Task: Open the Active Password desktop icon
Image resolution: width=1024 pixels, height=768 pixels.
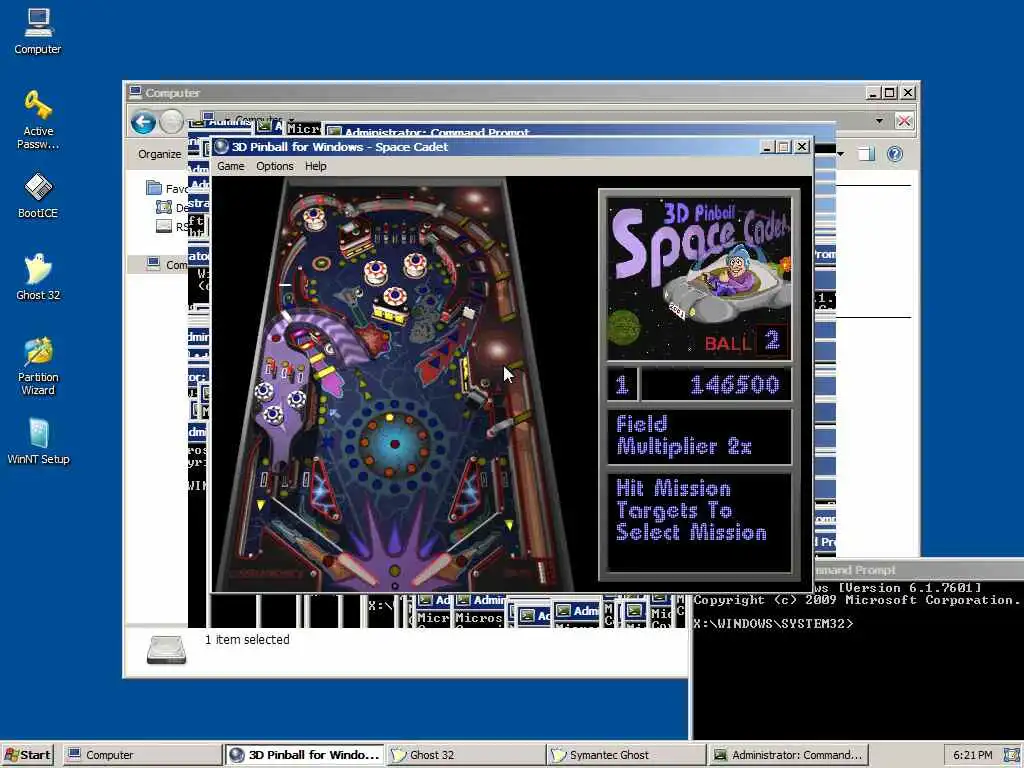Action: tap(38, 120)
